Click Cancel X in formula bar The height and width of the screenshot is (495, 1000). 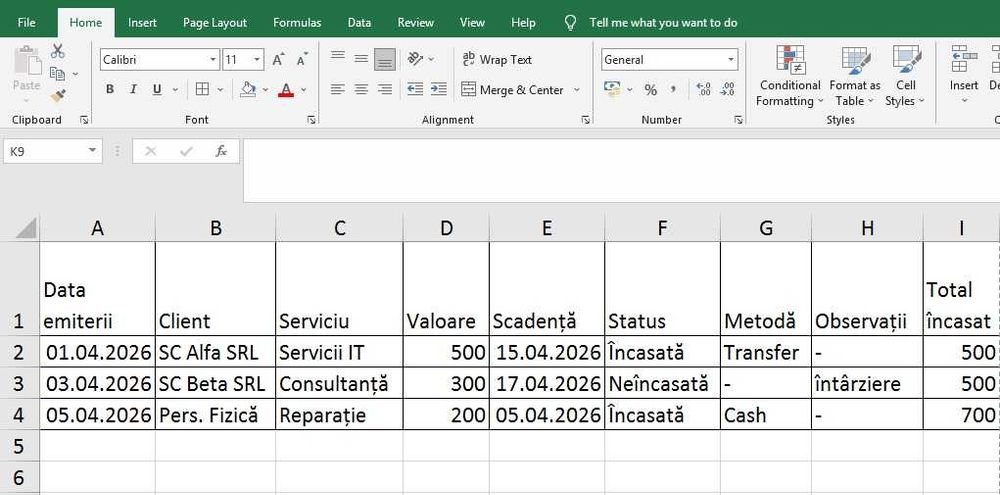click(x=151, y=151)
